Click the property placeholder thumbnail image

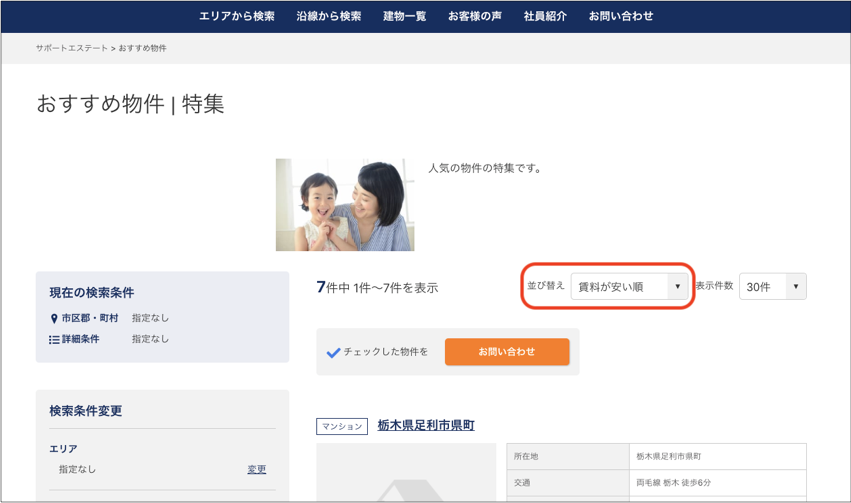[x=406, y=474]
